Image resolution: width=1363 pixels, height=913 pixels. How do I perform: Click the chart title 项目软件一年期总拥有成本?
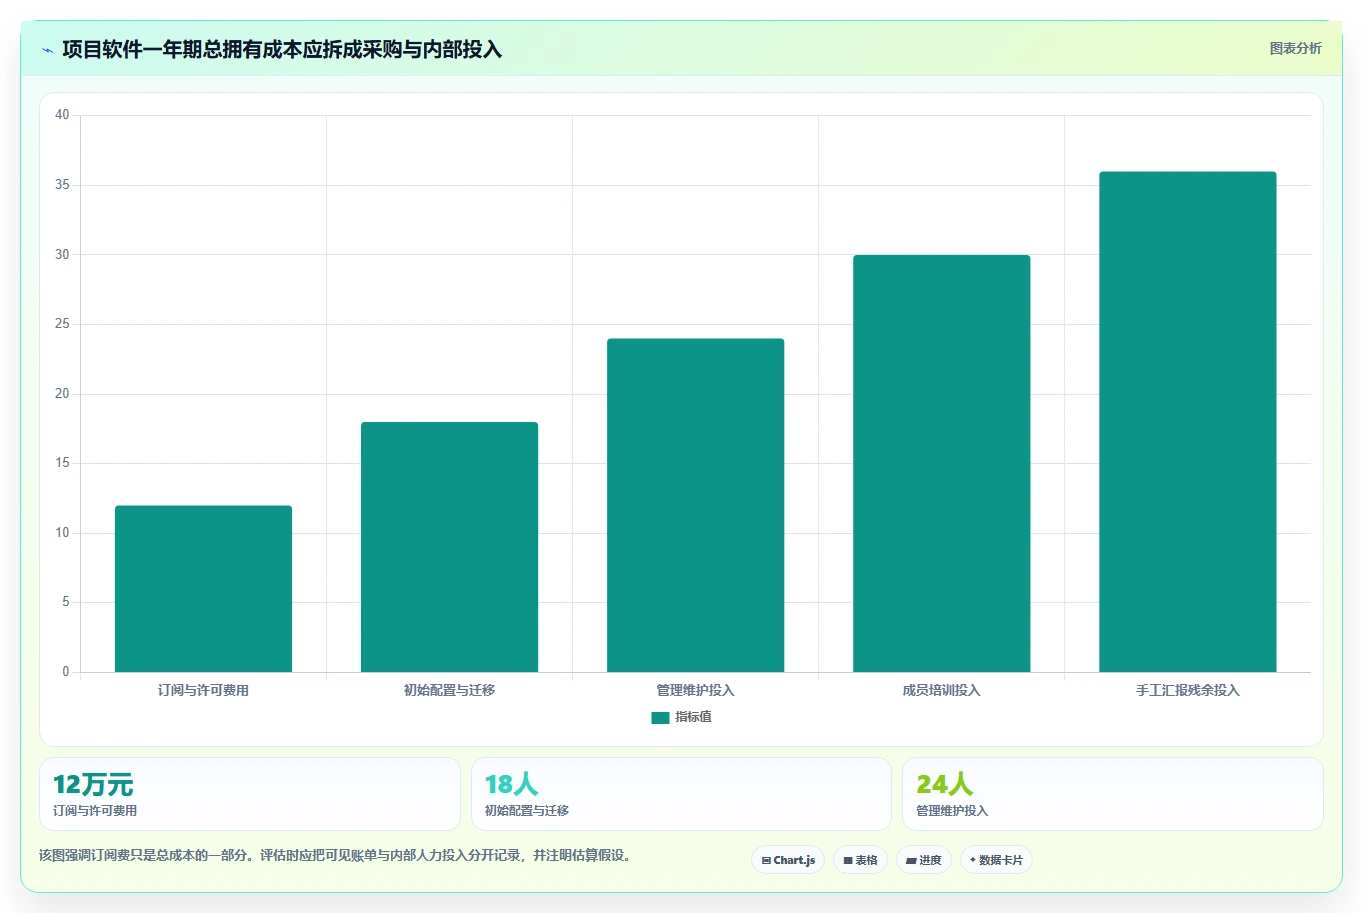[282, 49]
